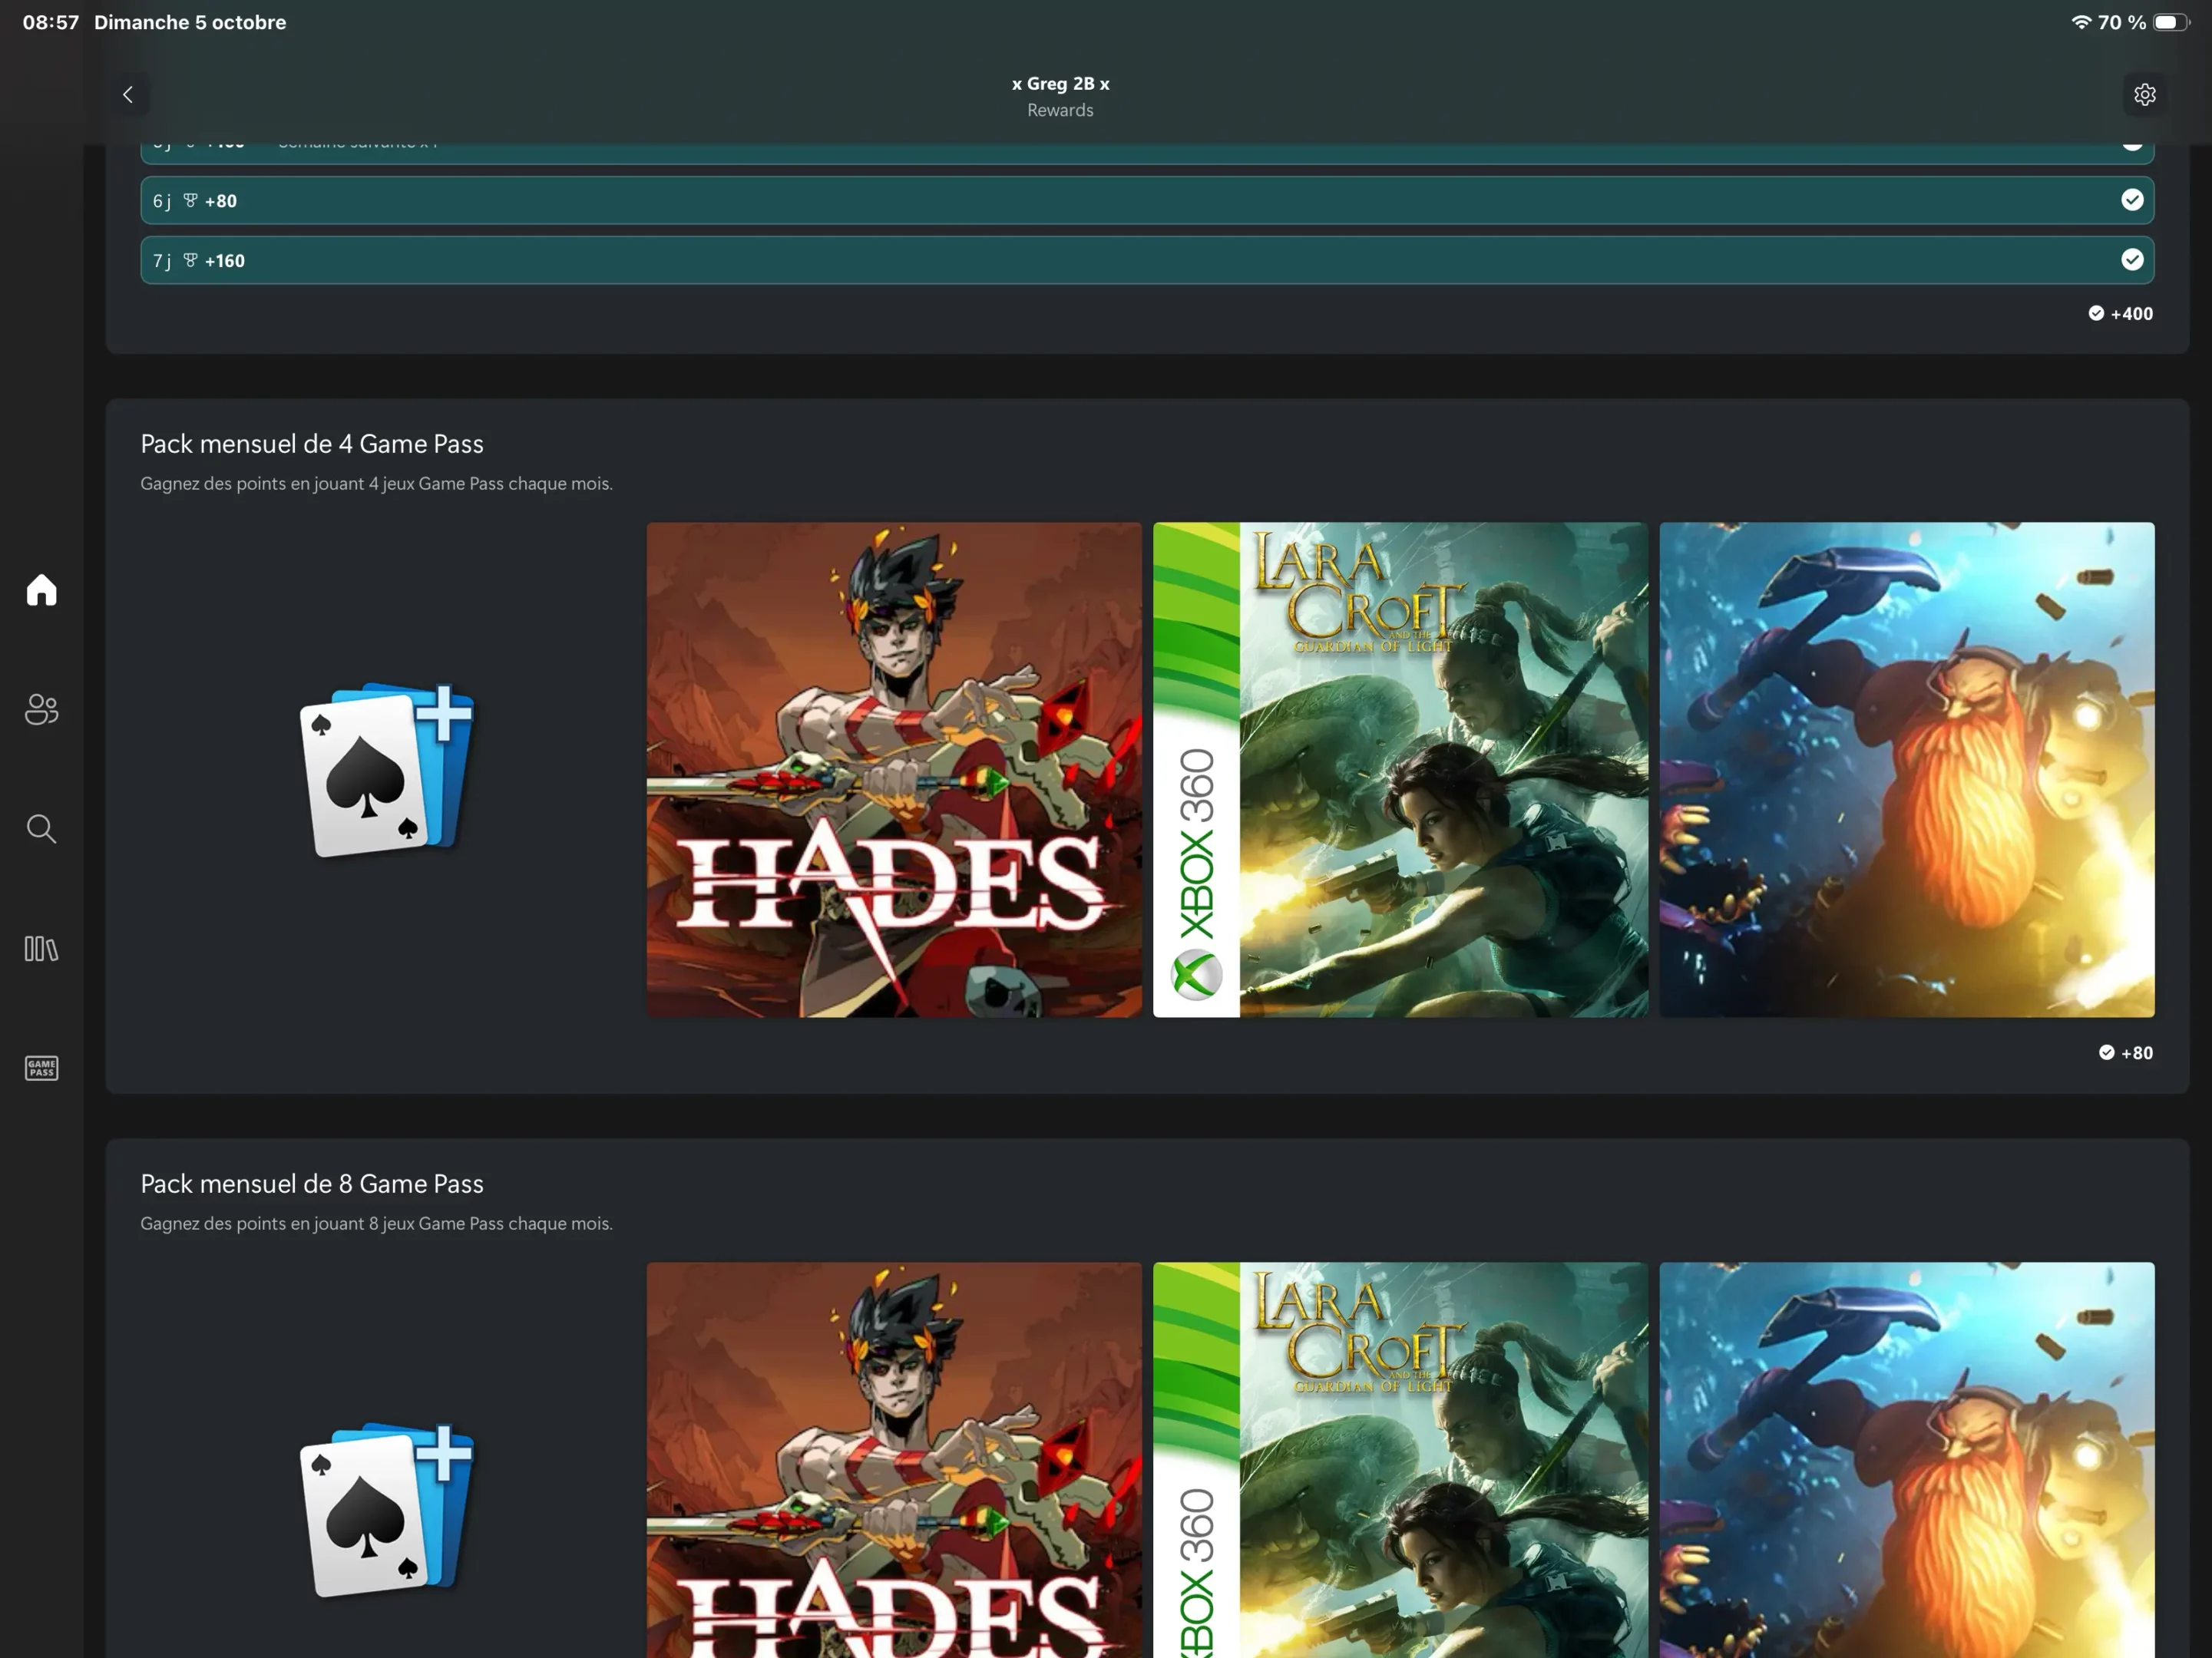
Task: Open the bearded dwarf game cover in 4-game pack
Action: pos(1906,769)
